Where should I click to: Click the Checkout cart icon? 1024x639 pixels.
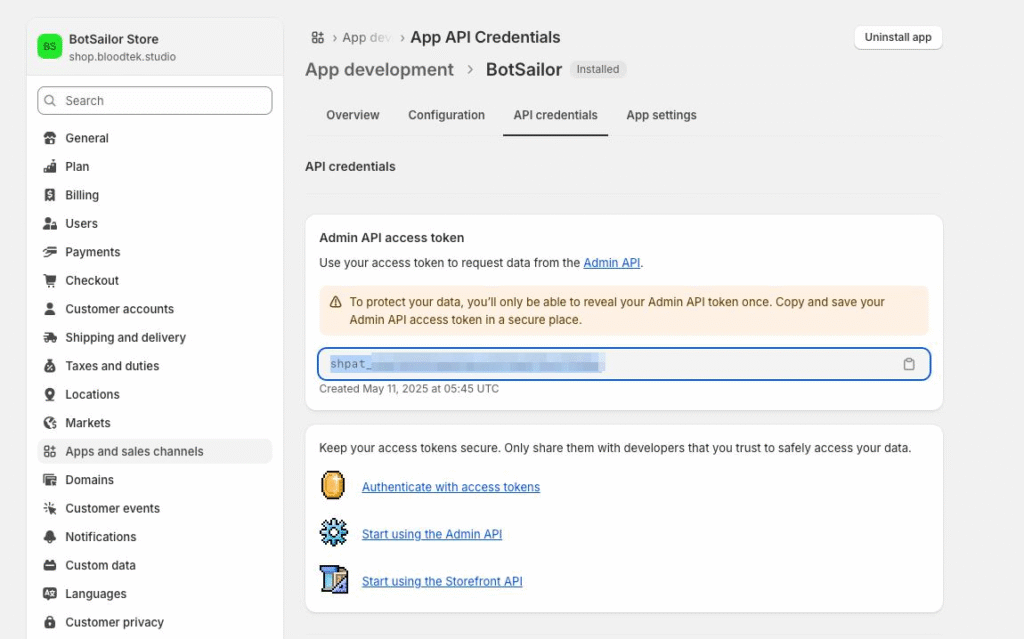(50, 280)
